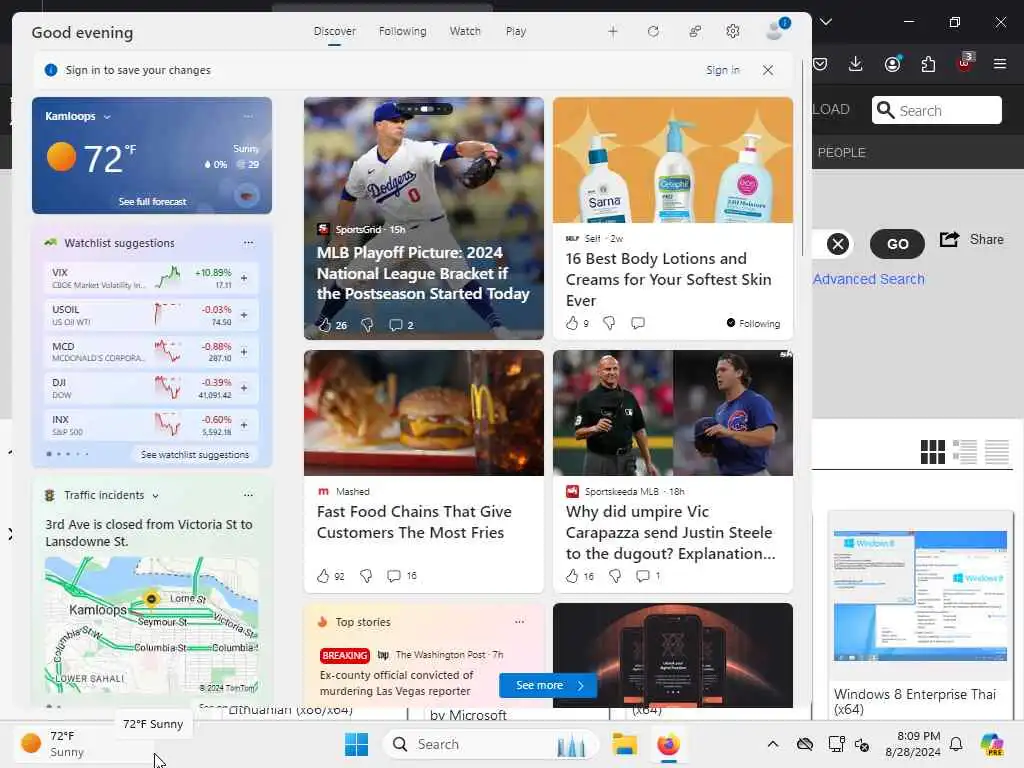Open widgets settings gear
The image size is (1024, 768).
click(733, 31)
